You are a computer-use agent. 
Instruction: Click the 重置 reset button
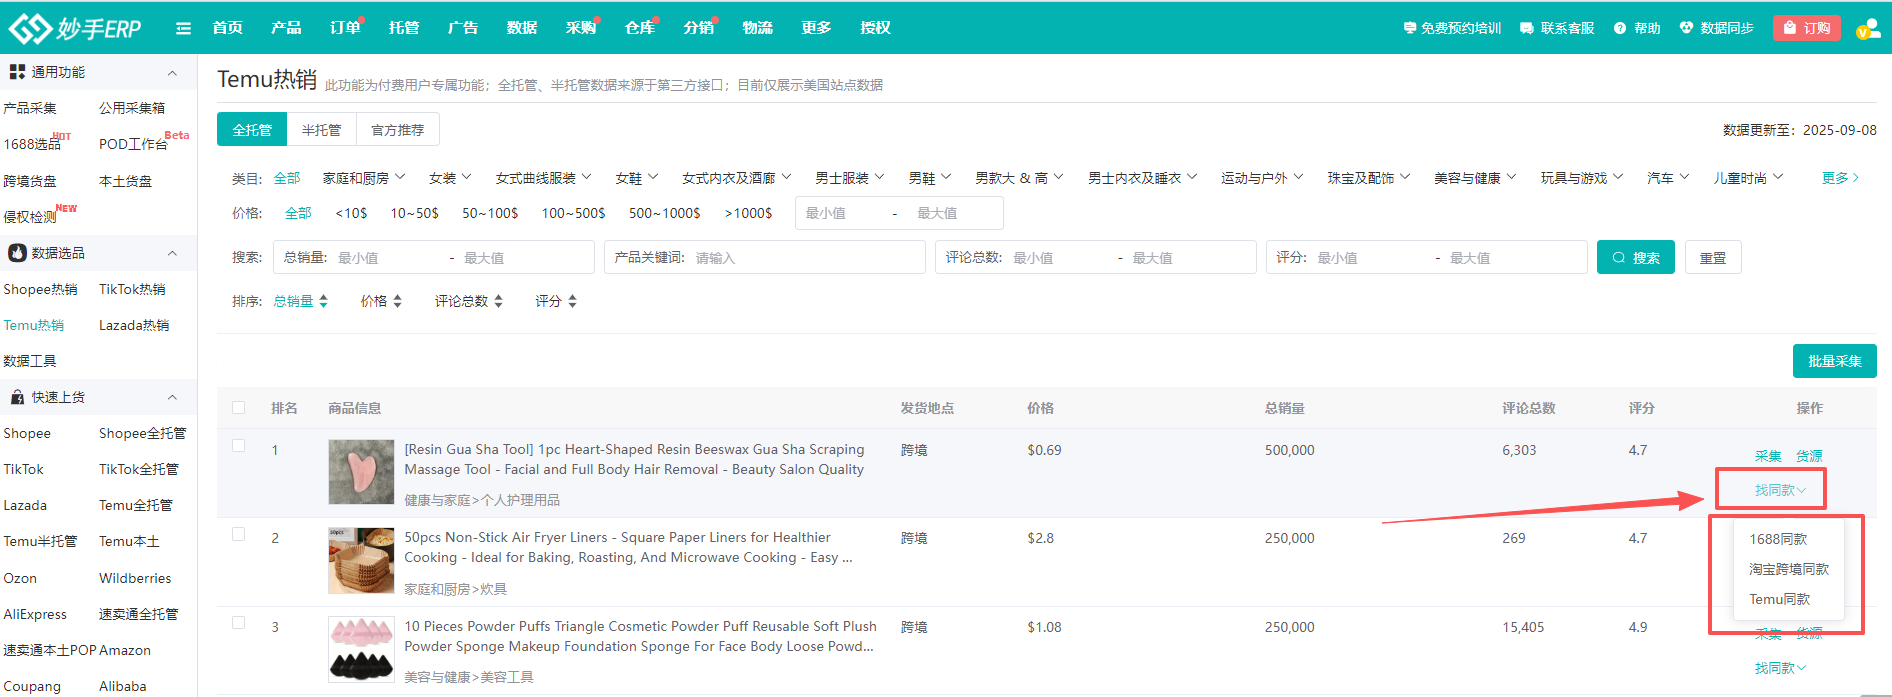tap(1713, 257)
